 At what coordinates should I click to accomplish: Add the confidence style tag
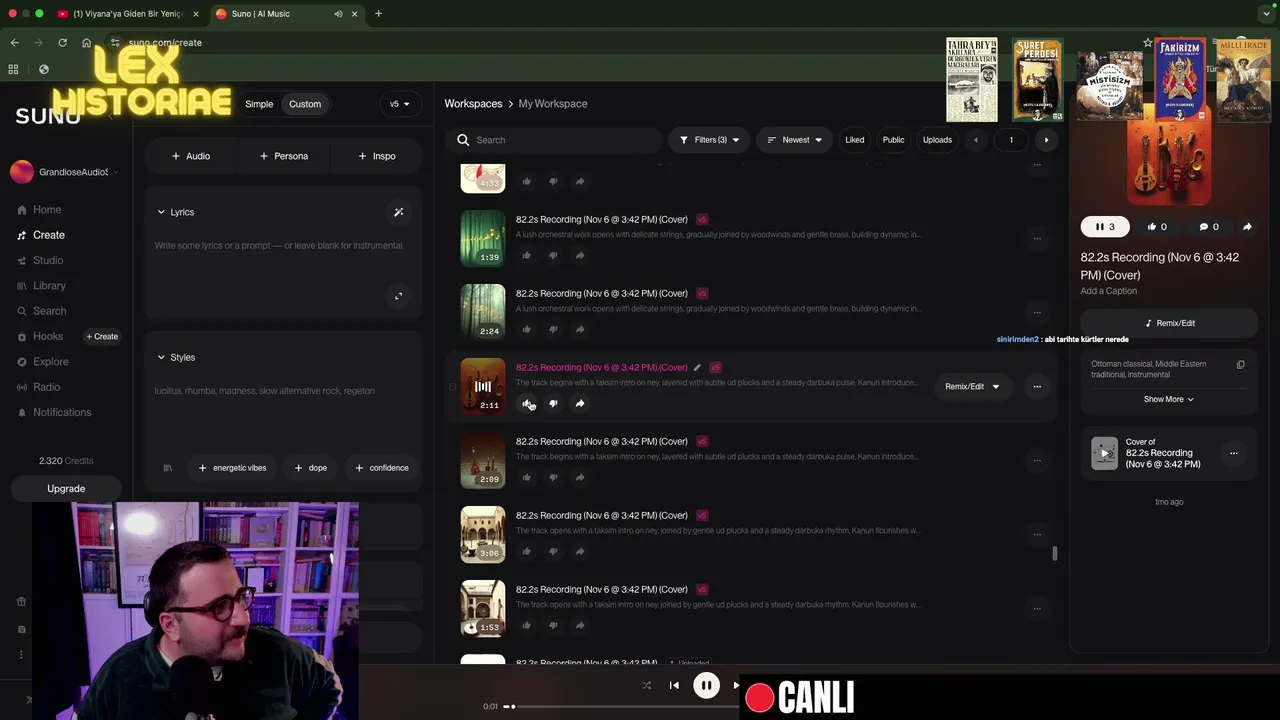coord(382,468)
